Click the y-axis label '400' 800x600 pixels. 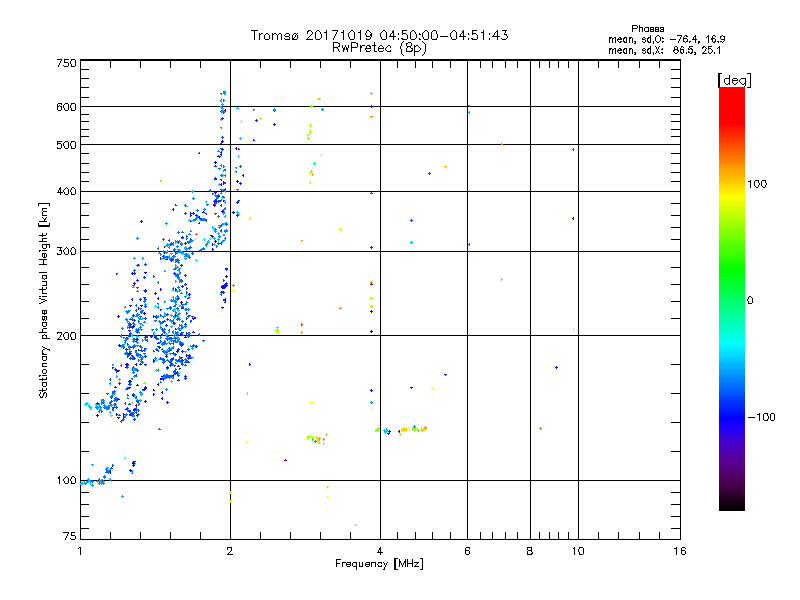[x=66, y=192]
